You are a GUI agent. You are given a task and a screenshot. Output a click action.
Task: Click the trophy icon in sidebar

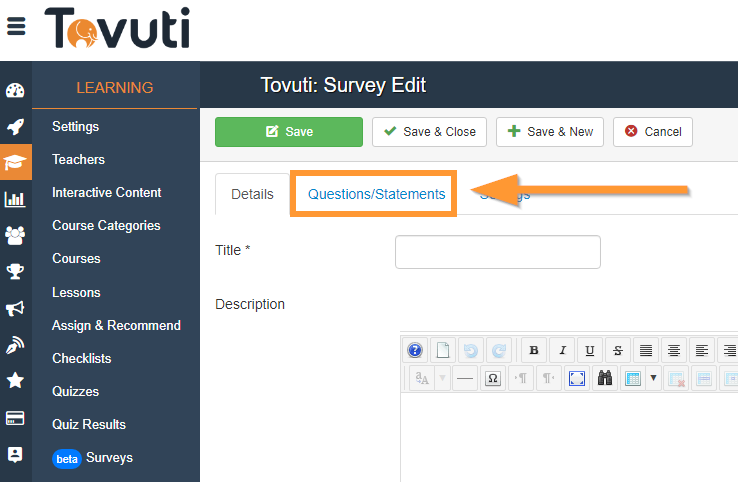(x=15, y=271)
